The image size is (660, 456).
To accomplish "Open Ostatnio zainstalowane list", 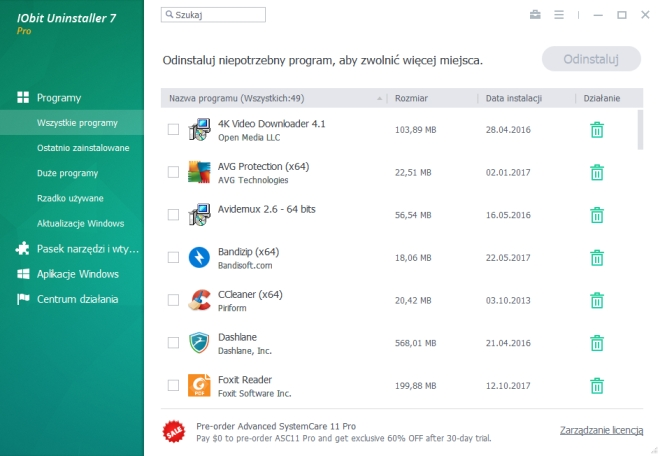I will coord(83,148).
